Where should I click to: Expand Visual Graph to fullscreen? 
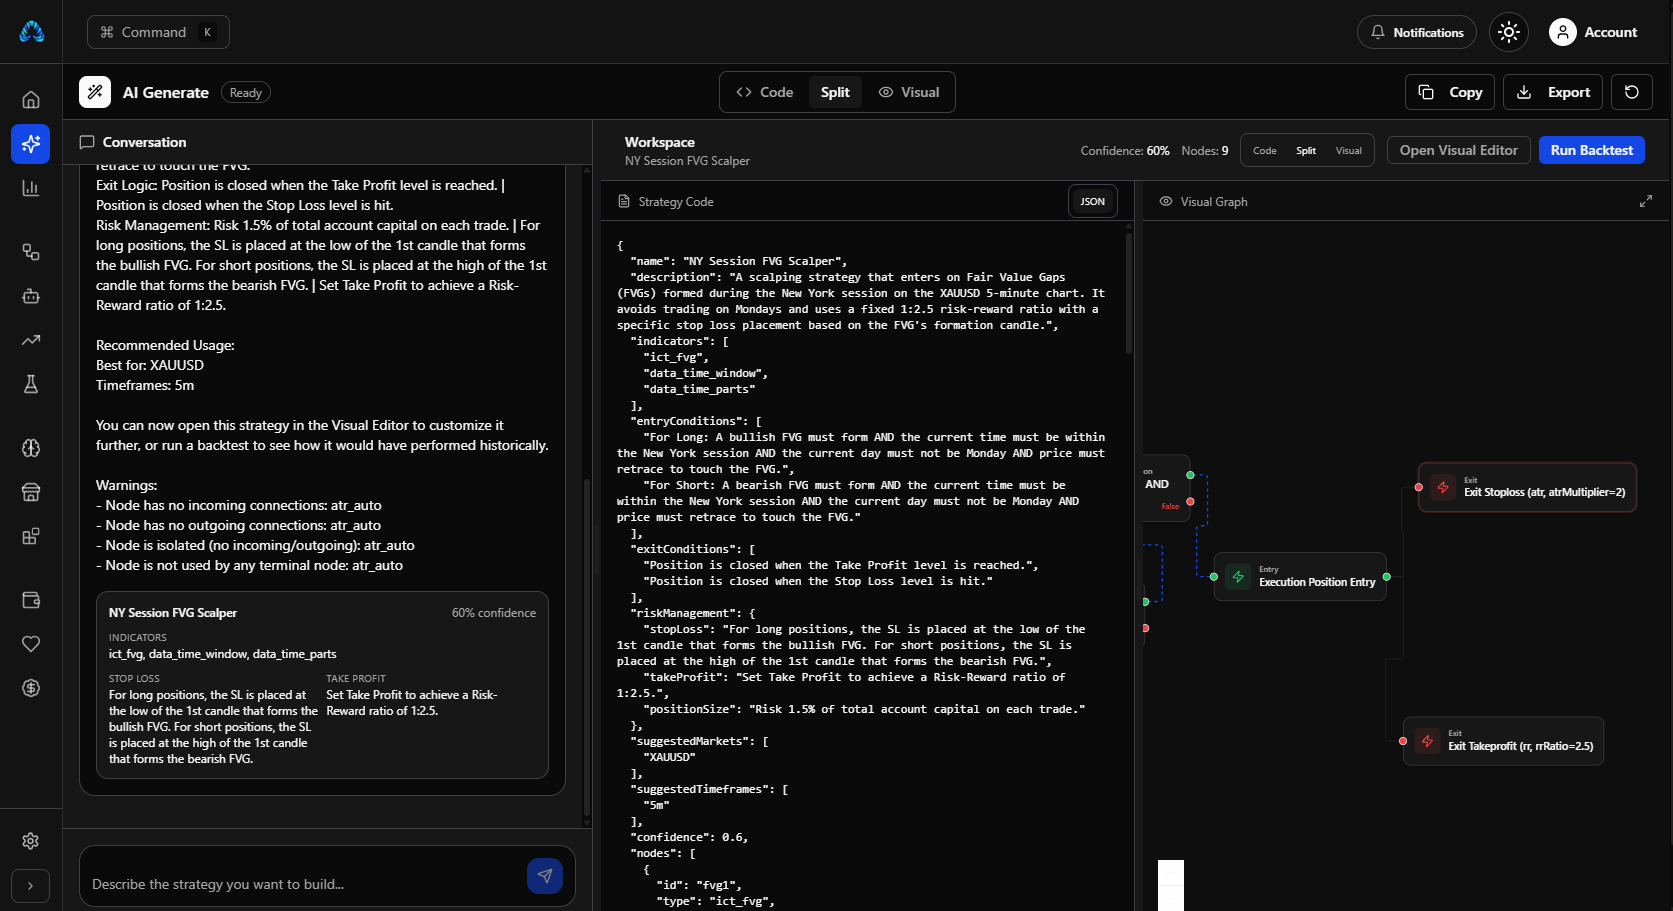pos(1646,201)
